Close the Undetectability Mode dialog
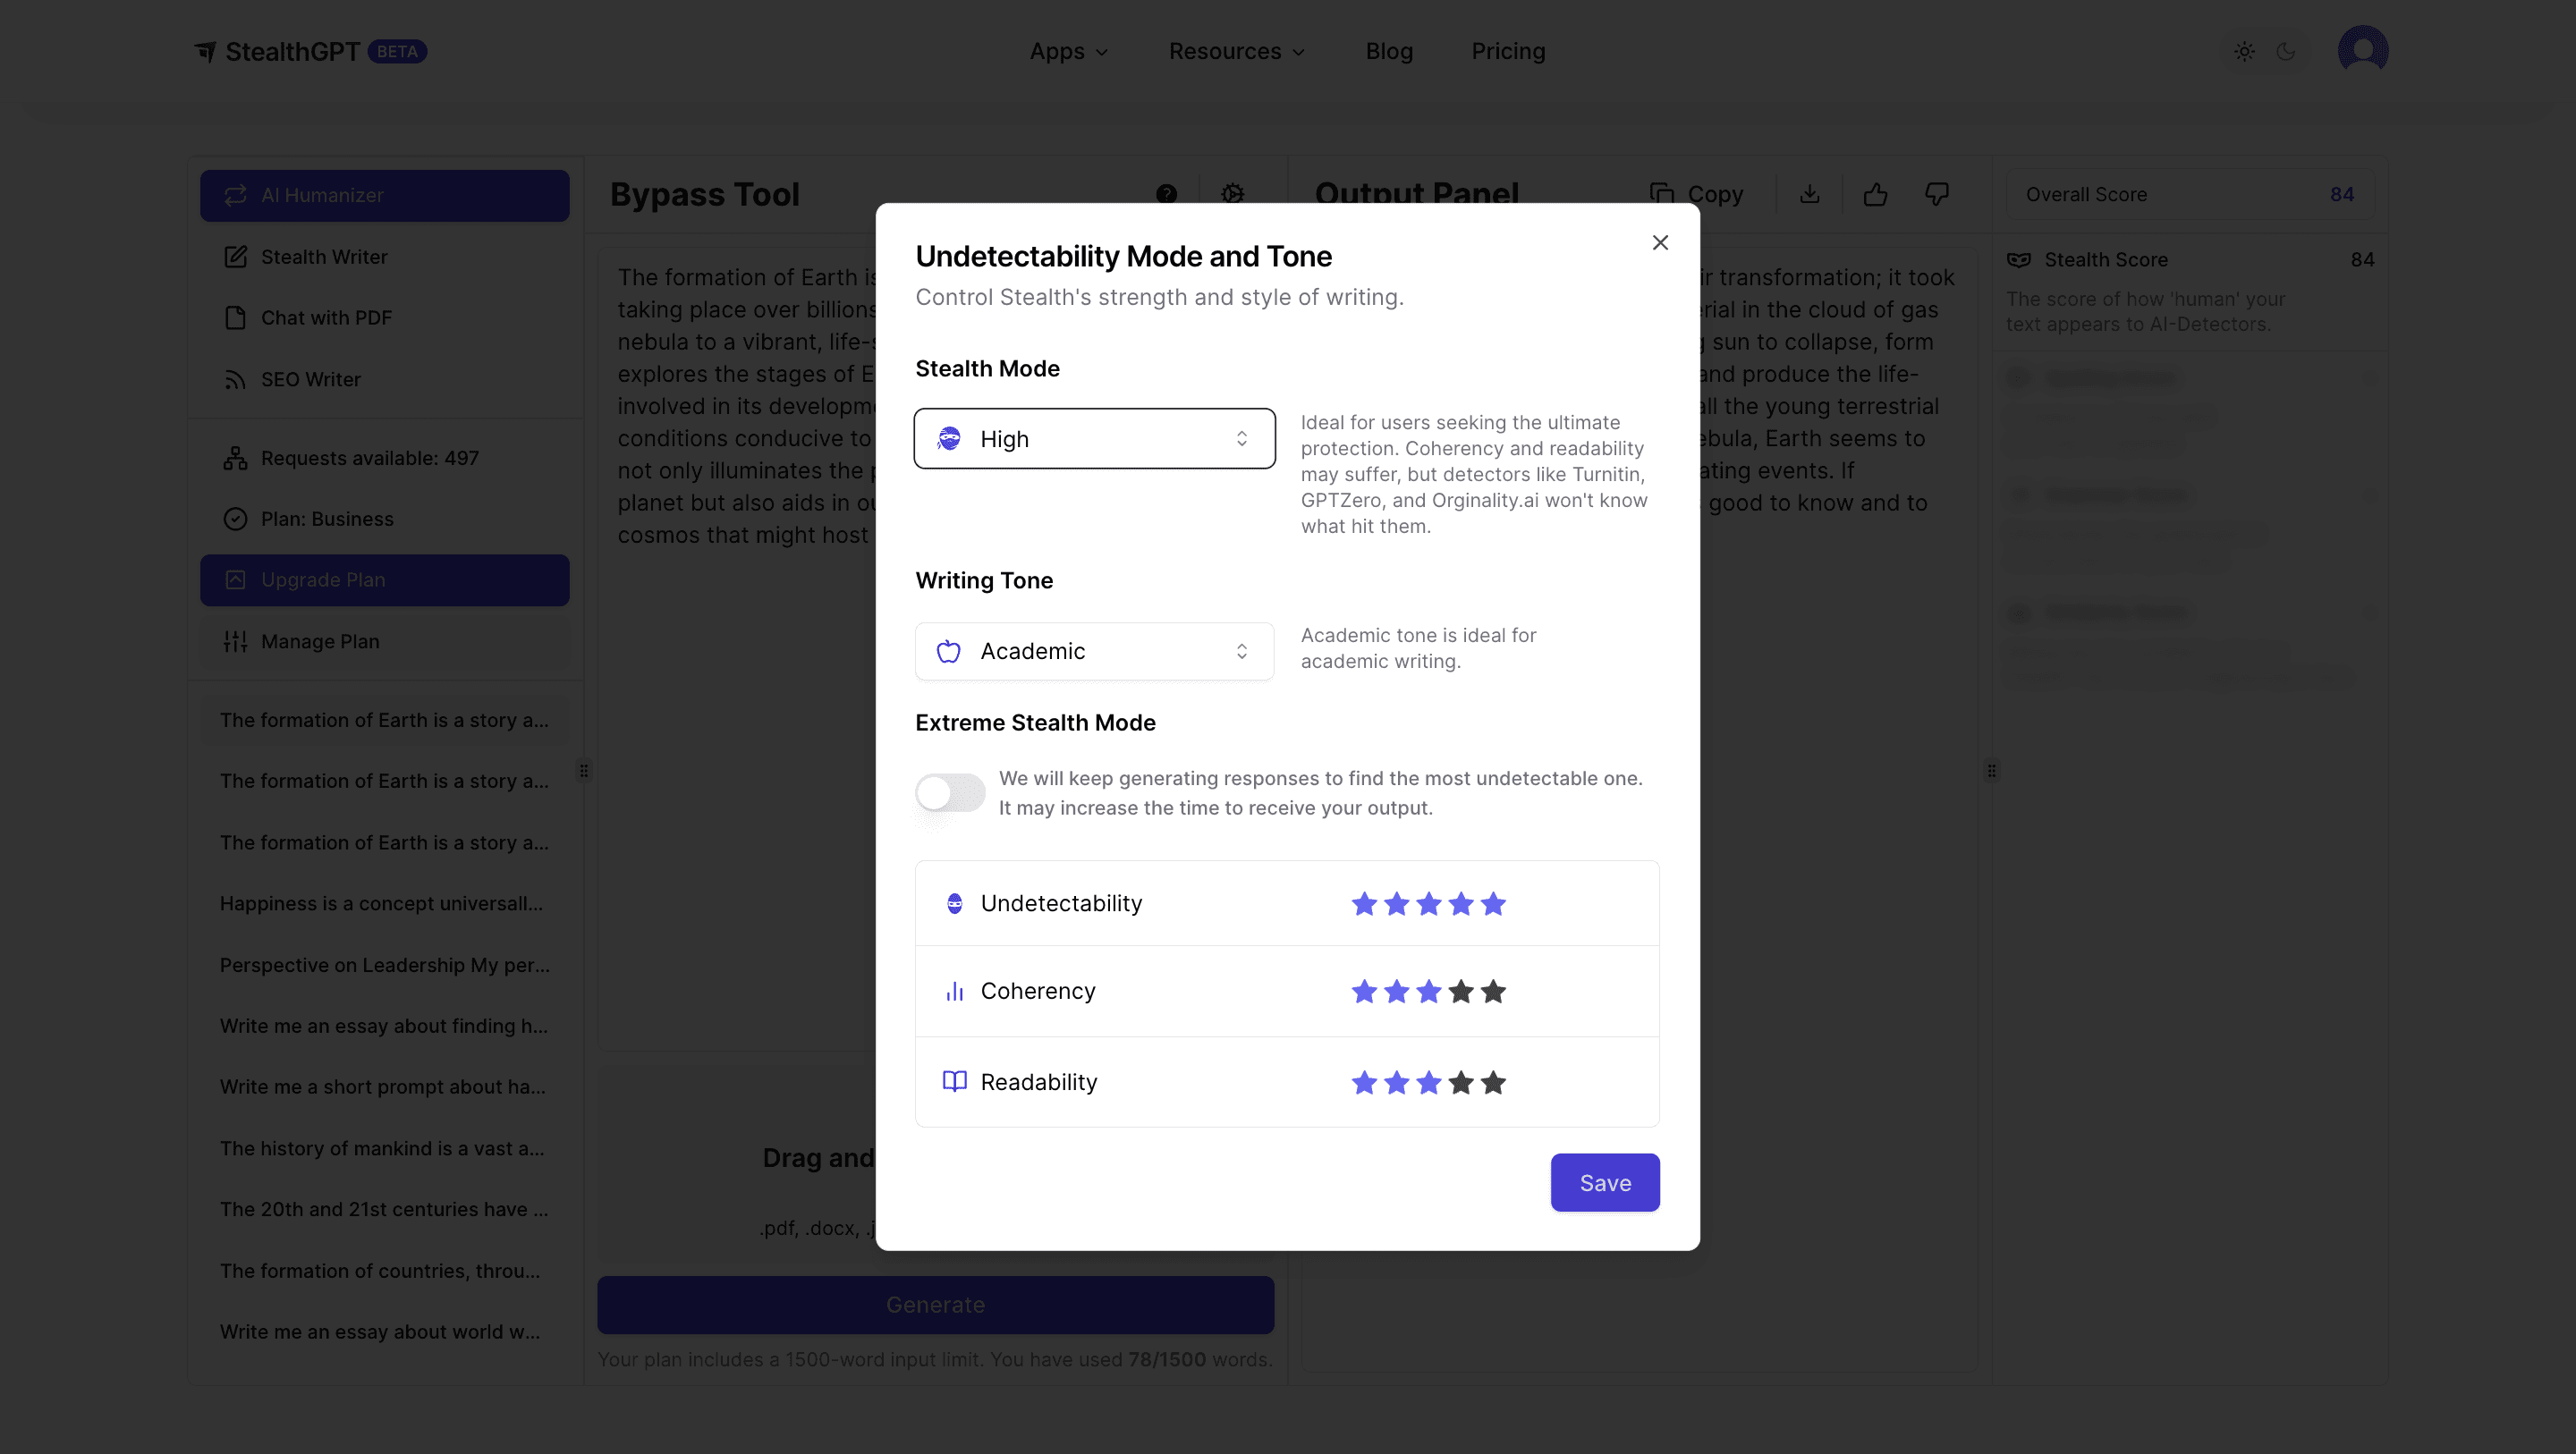This screenshot has width=2576, height=1454. click(1660, 243)
